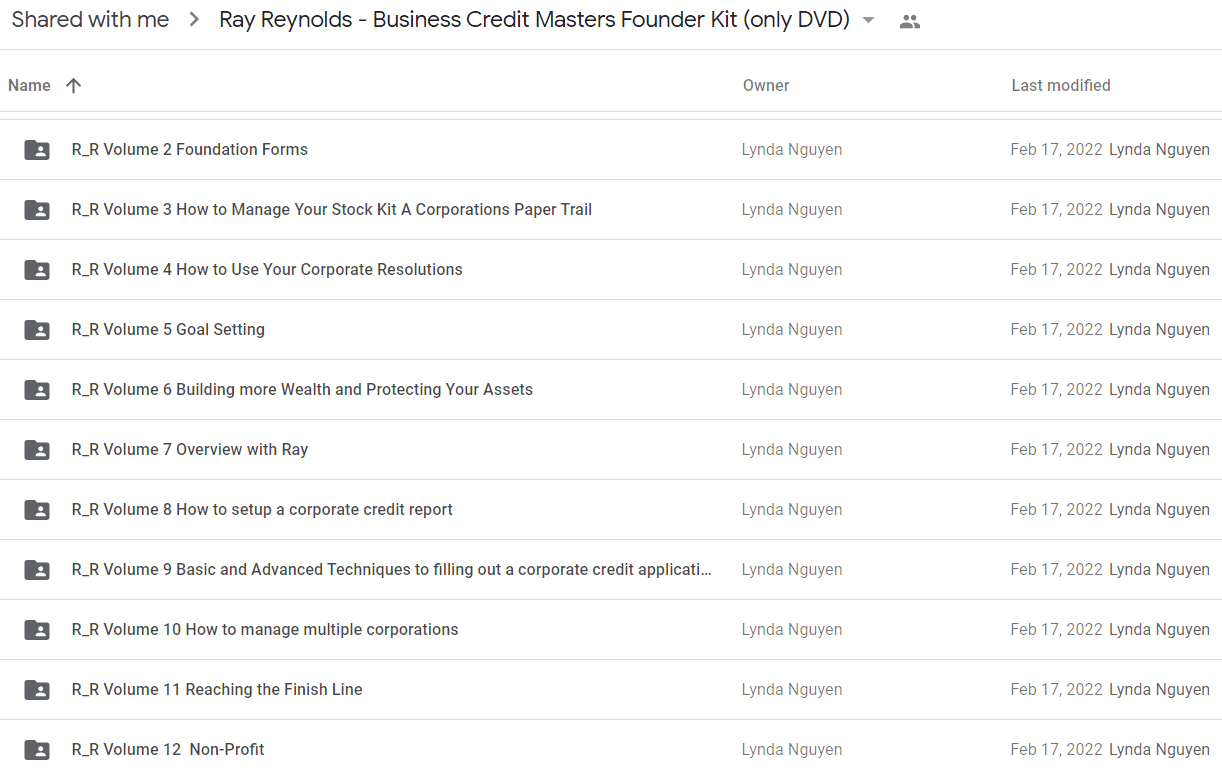The width and height of the screenshot is (1222, 773).
Task: Select R_R Volume 10 How to manage multiple corporations
Action: click(x=265, y=630)
